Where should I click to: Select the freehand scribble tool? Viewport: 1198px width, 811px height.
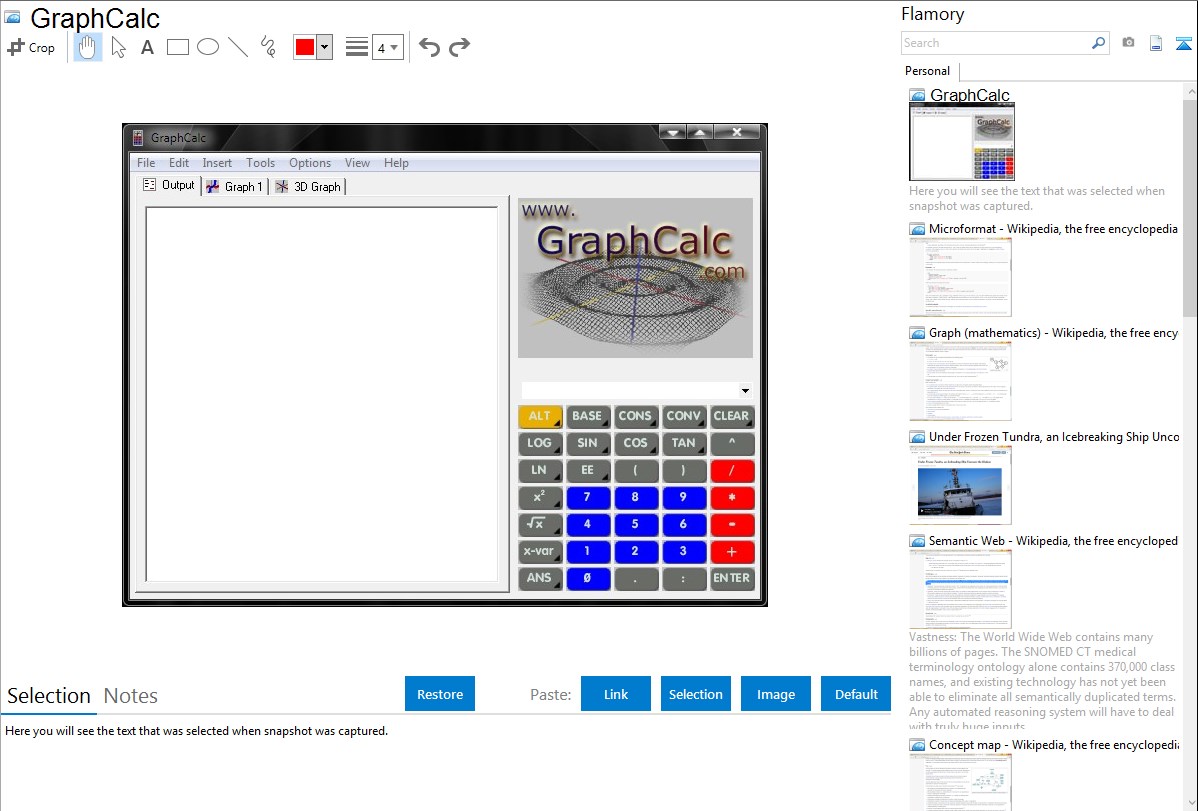(268, 47)
